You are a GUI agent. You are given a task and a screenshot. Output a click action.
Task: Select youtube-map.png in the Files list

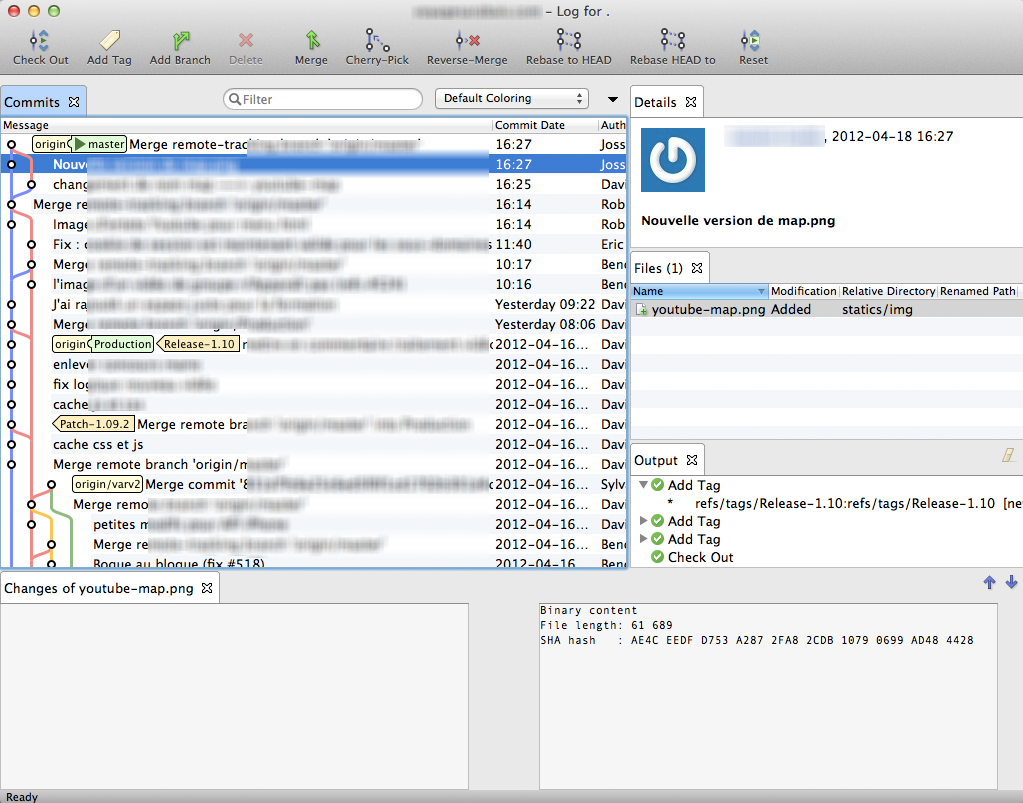click(708, 310)
